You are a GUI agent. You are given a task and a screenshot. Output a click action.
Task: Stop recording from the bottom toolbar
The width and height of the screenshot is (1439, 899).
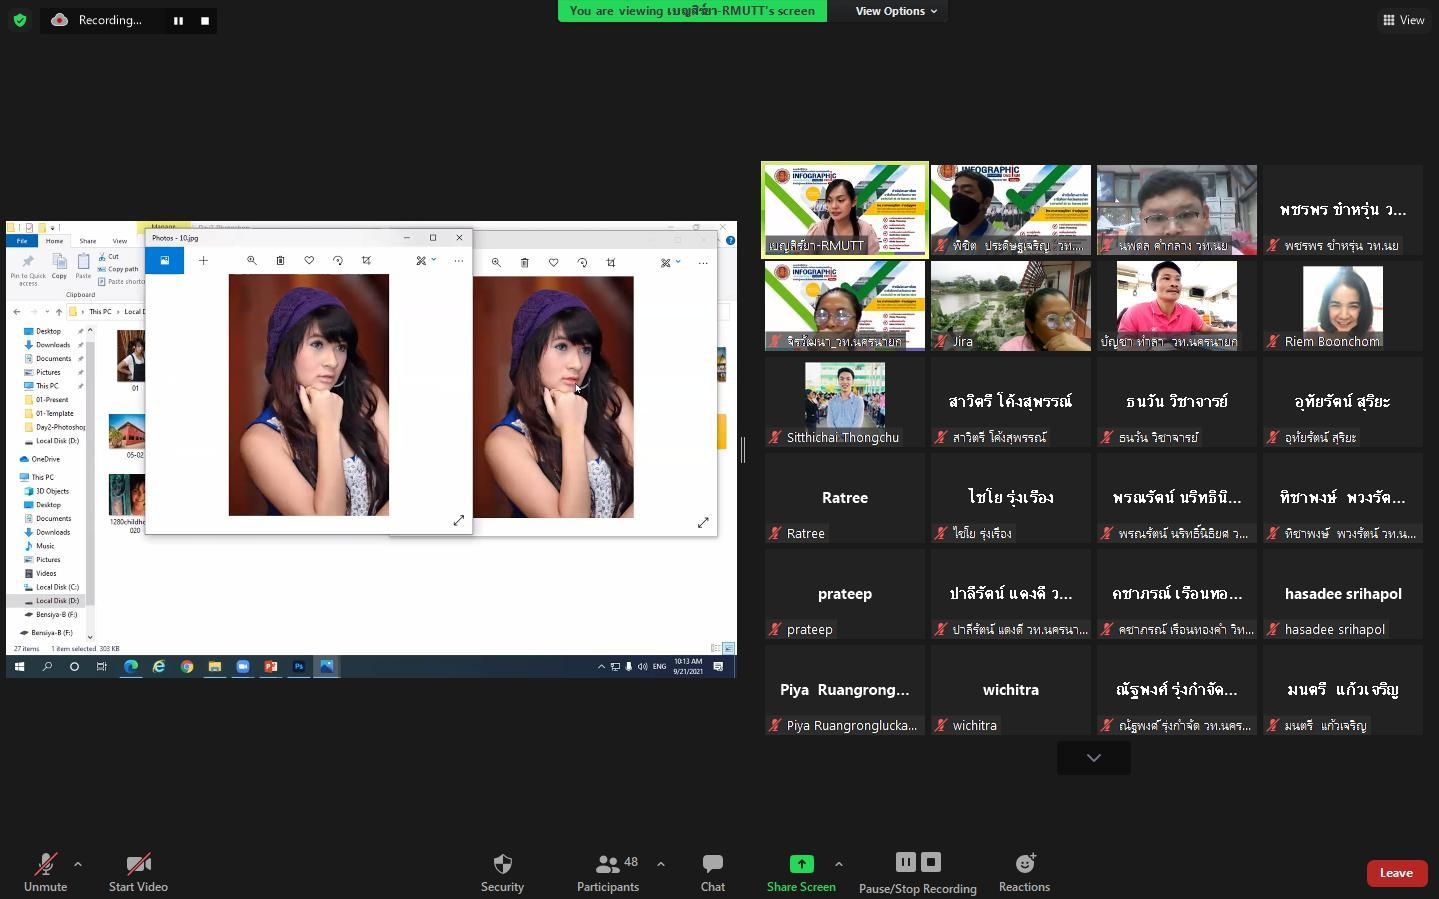(931, 862)
